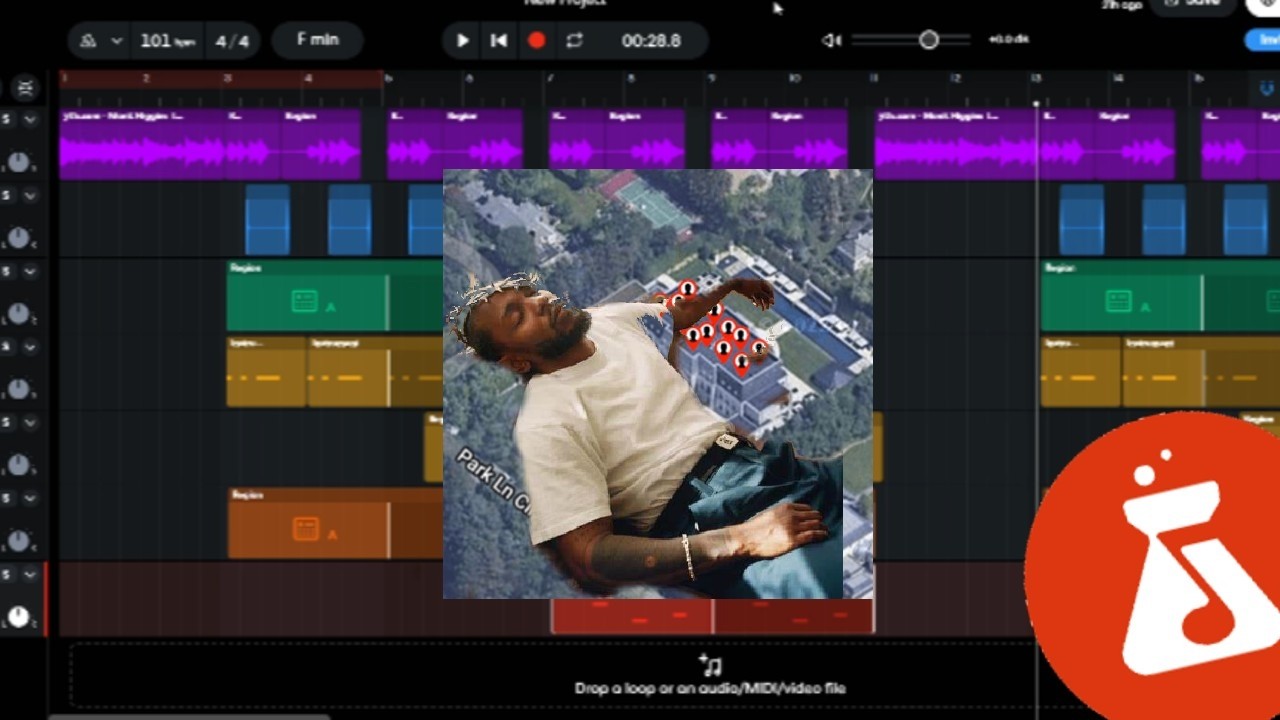Click the master dB level readout
This screenshot has width=1280, height=720.
pyautogui.click(x=1008, y=39)
